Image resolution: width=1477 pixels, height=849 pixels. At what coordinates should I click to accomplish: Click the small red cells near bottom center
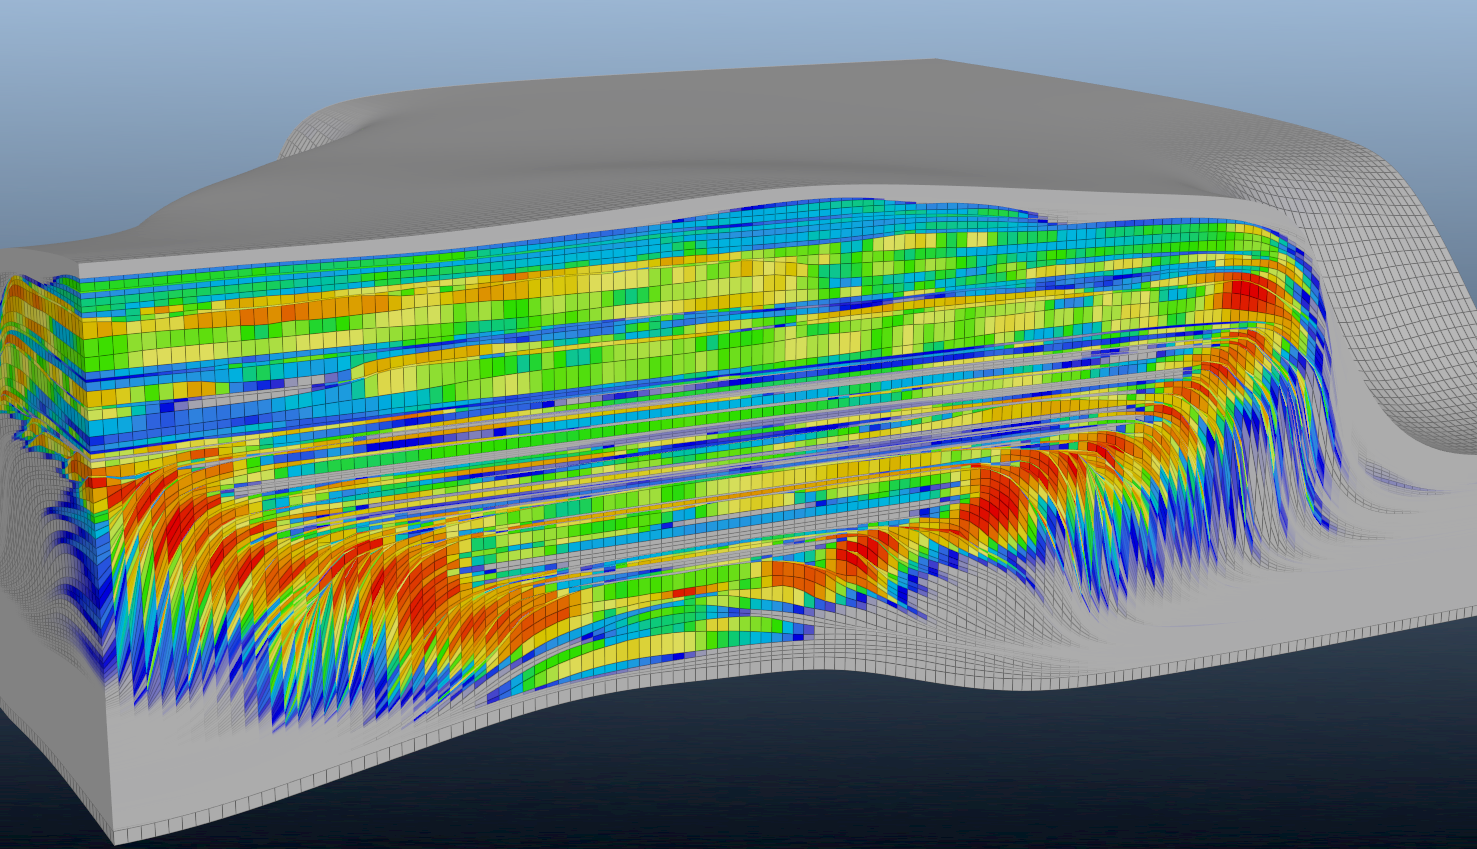coord(686,592)
